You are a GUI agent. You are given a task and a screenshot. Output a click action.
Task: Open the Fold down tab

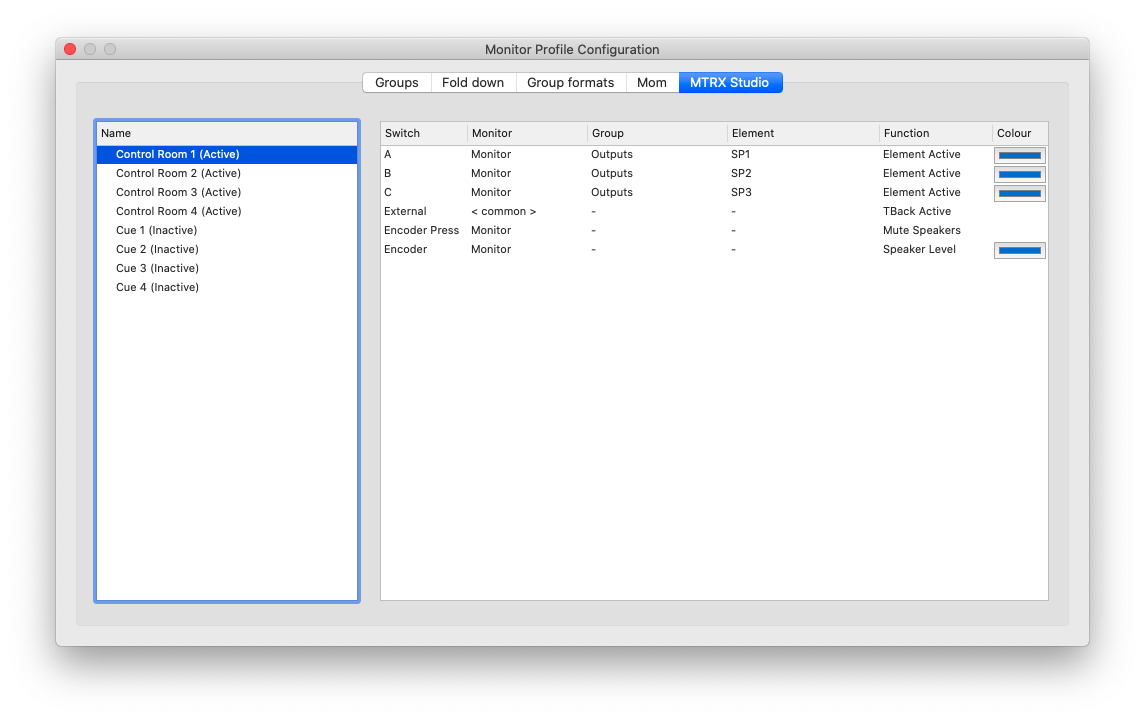(x=473, y=83)
